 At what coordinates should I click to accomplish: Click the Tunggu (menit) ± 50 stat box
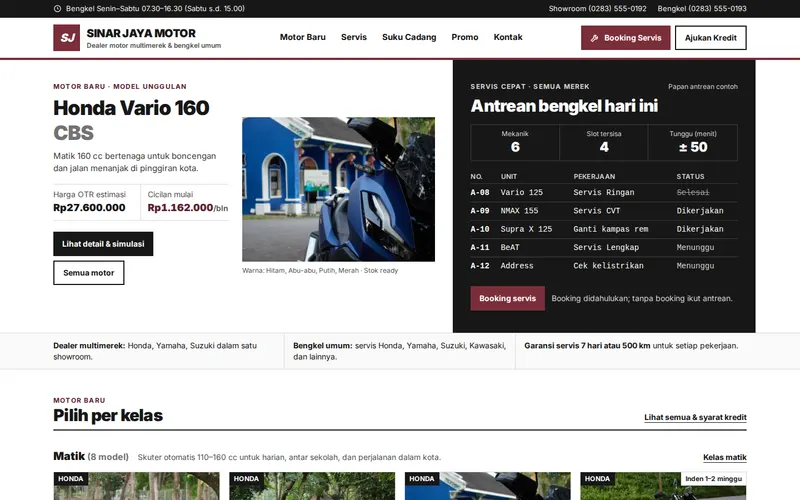coord(693,142)
